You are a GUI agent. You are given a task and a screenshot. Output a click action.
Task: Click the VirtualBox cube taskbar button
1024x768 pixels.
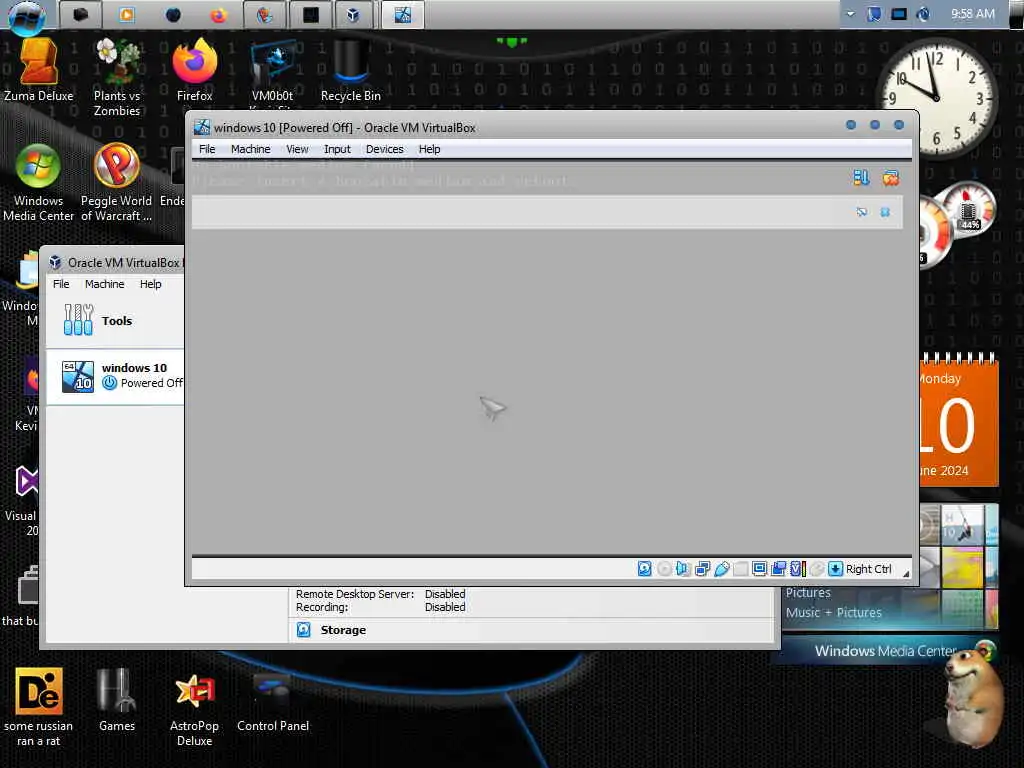(353, 15)
